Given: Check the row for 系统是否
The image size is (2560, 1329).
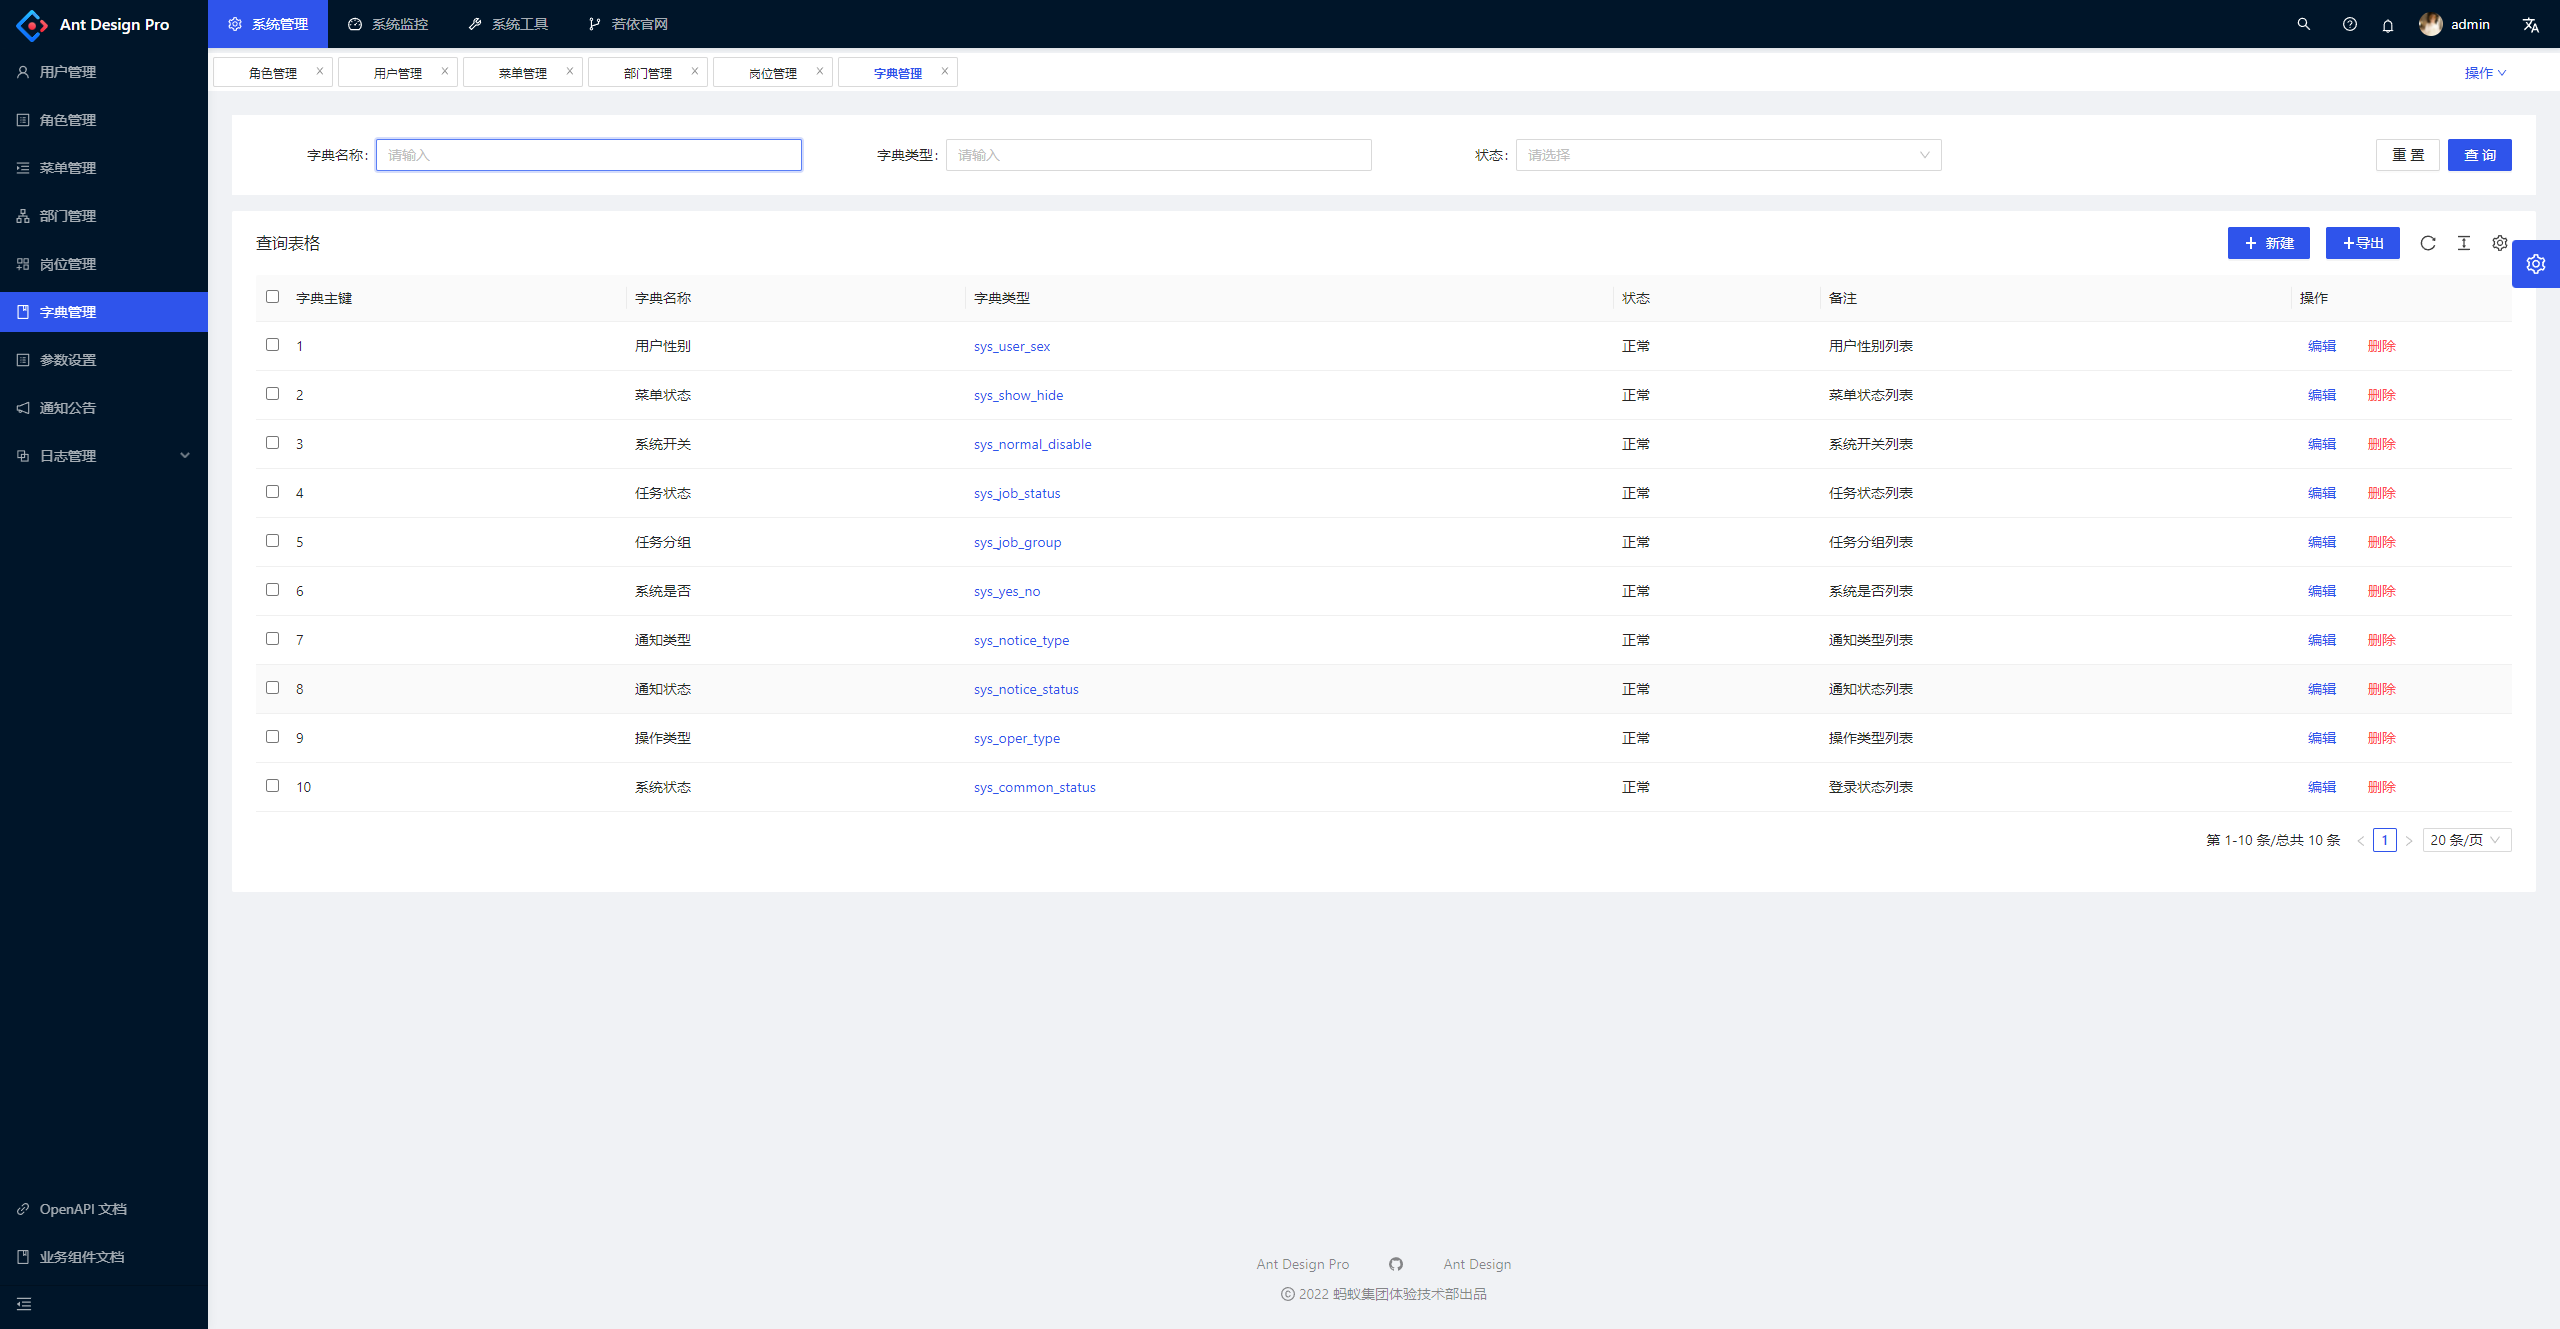Looking at the screenshot, I should pyautogui.click(x=272, y=590).
